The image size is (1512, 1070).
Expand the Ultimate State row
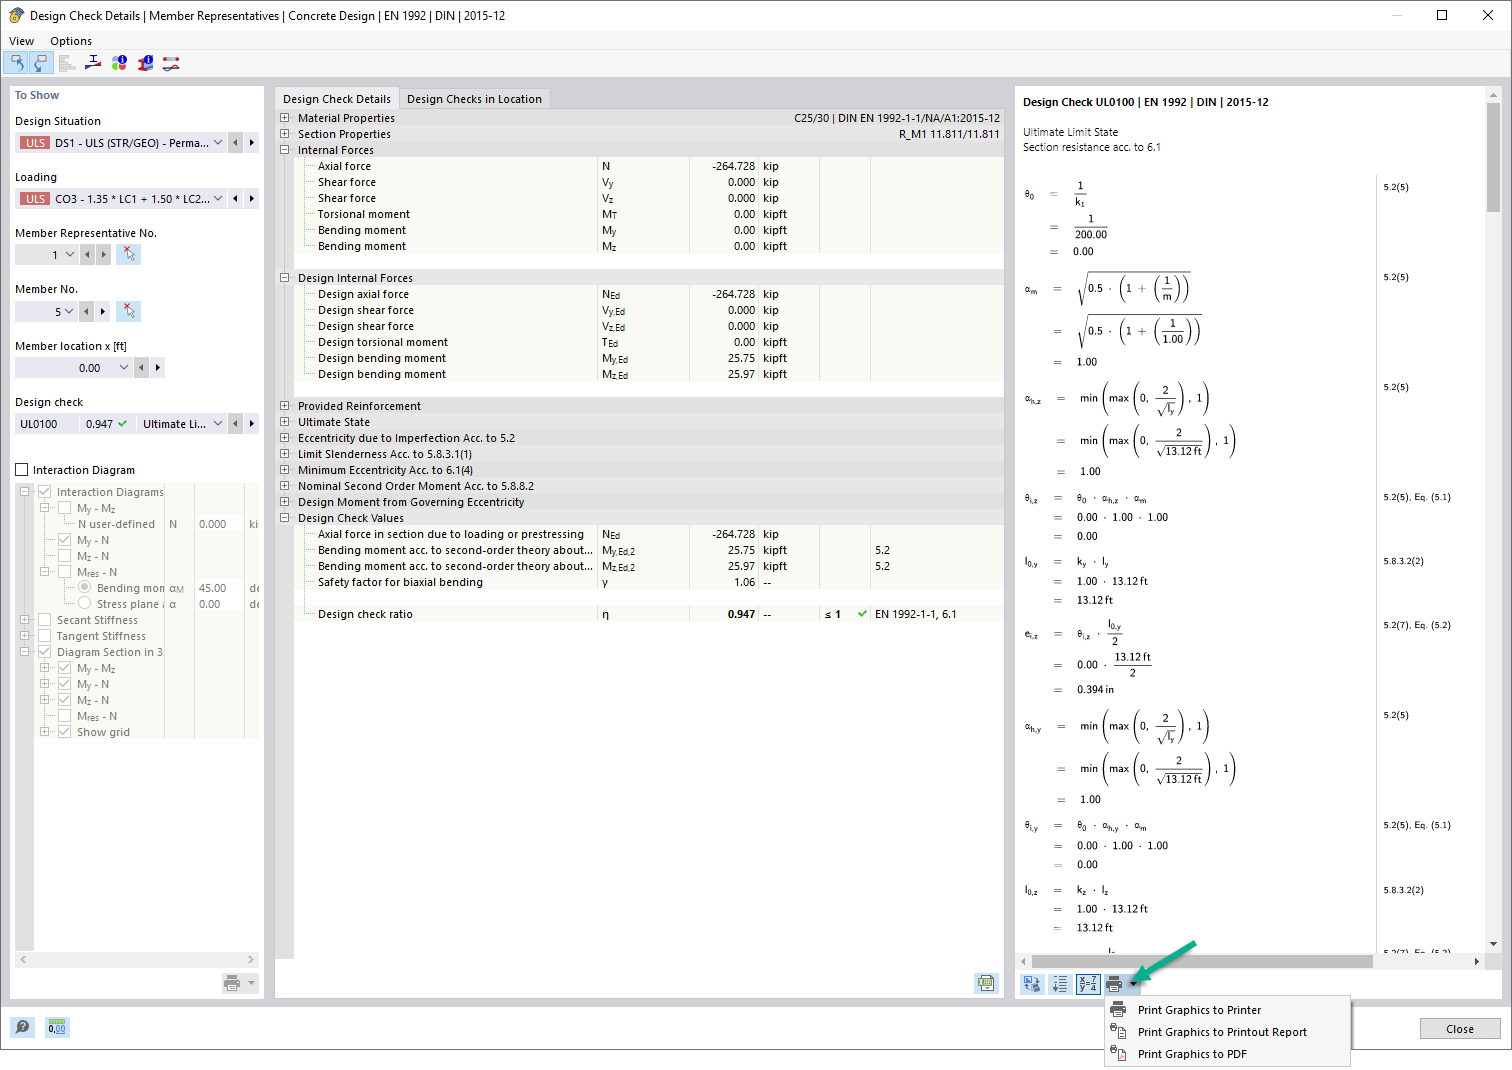click(x=285, y=422)
